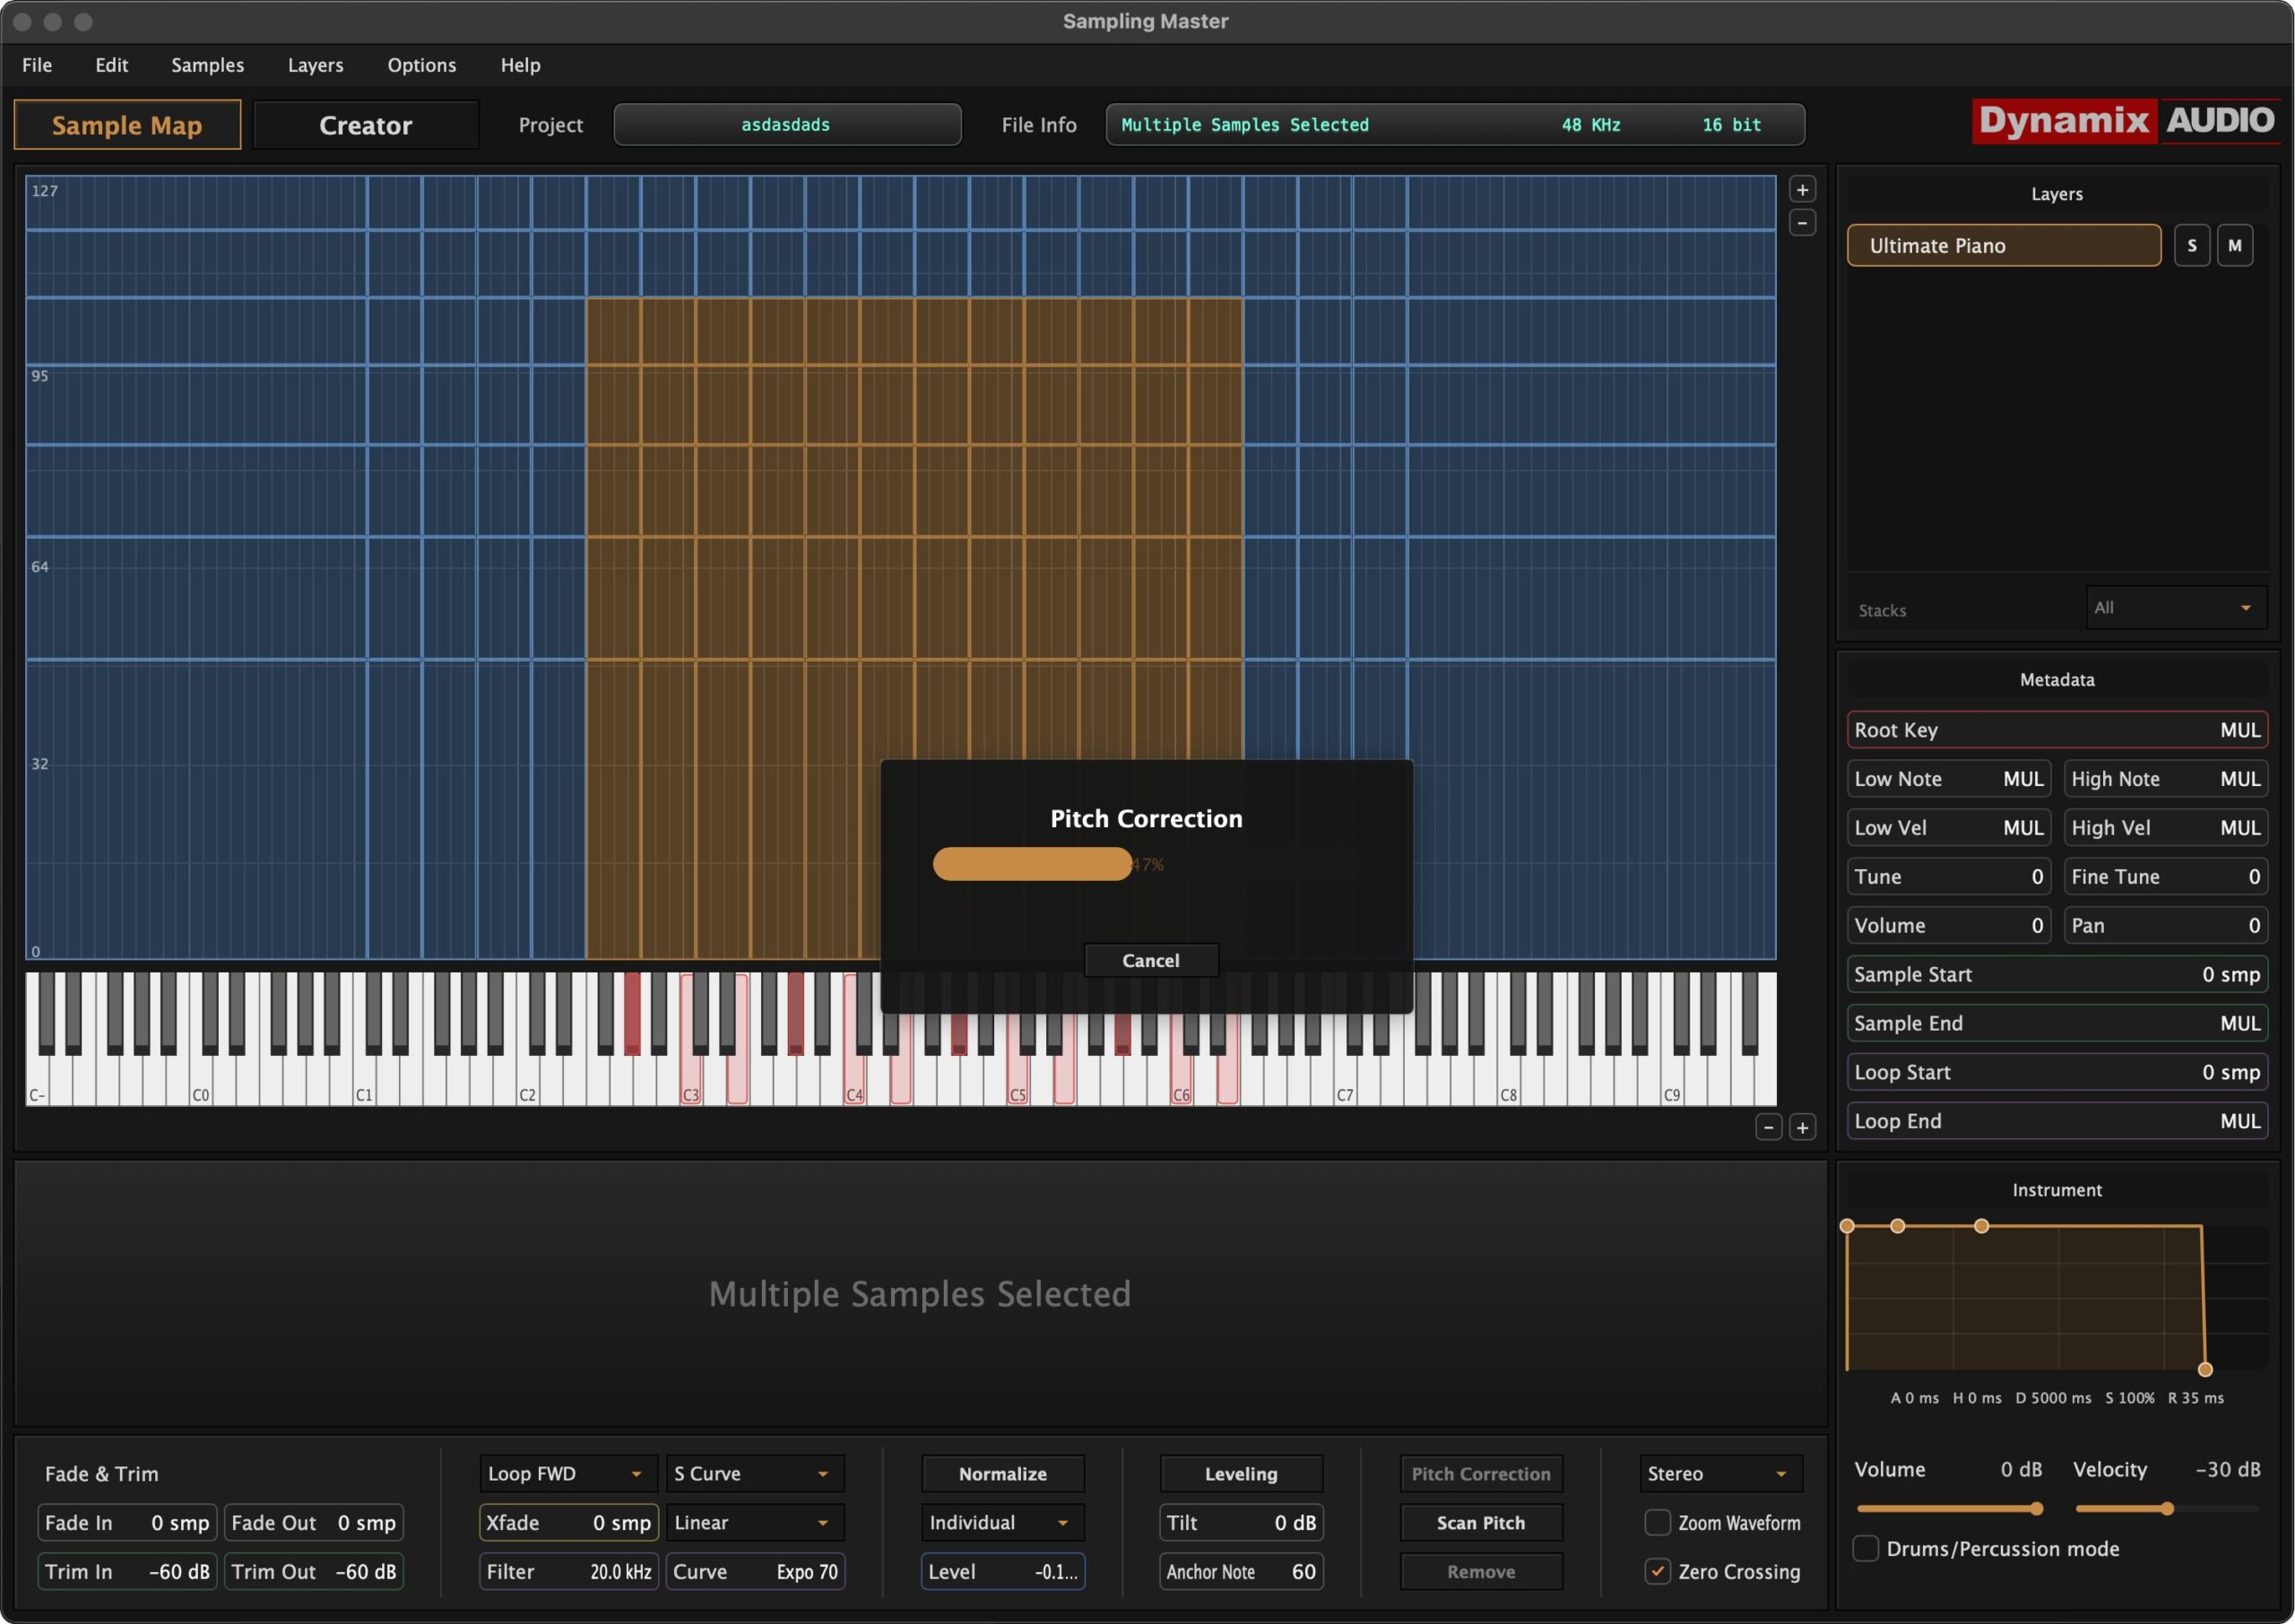Image resolution: width=2295 pixels, height=1624 pixels.
Task: Click the vertical zoom in plus icon
Action: pyautogui.click(x=1802, y=190)
